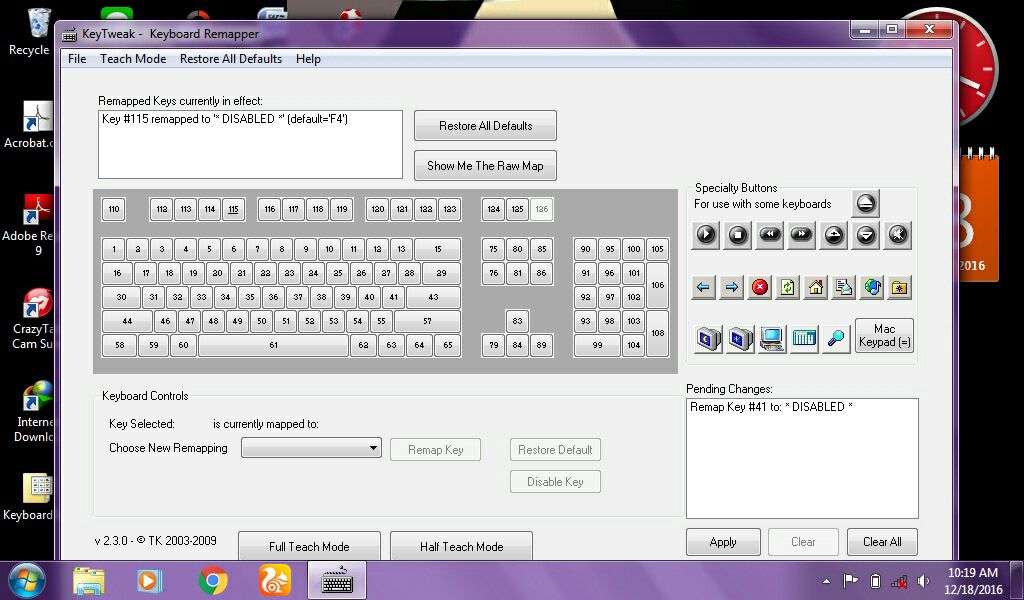The height and width of the screenshot is (600, 1024).
Task: Select key 61 spacebar on the layout
Action: (x=273, y=345)
